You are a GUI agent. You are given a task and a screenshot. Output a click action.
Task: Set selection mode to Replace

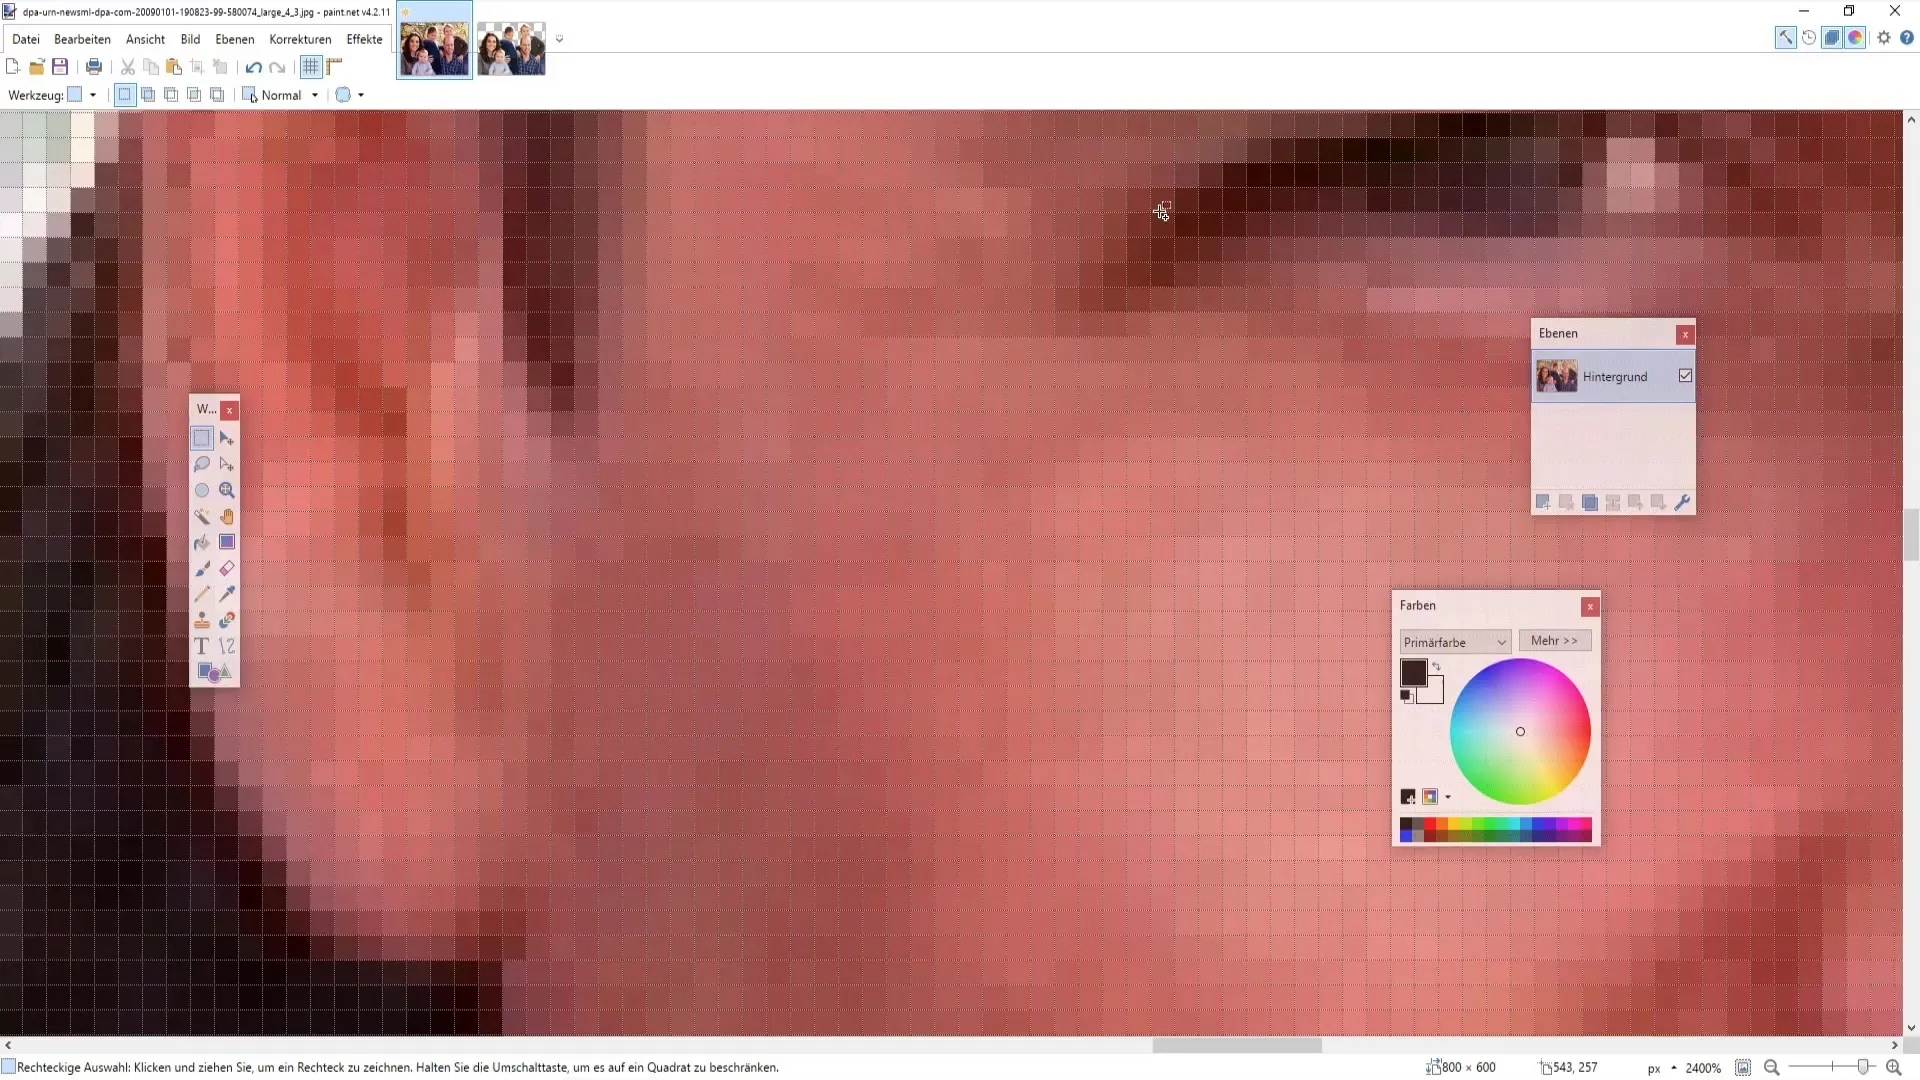[124, 95]
